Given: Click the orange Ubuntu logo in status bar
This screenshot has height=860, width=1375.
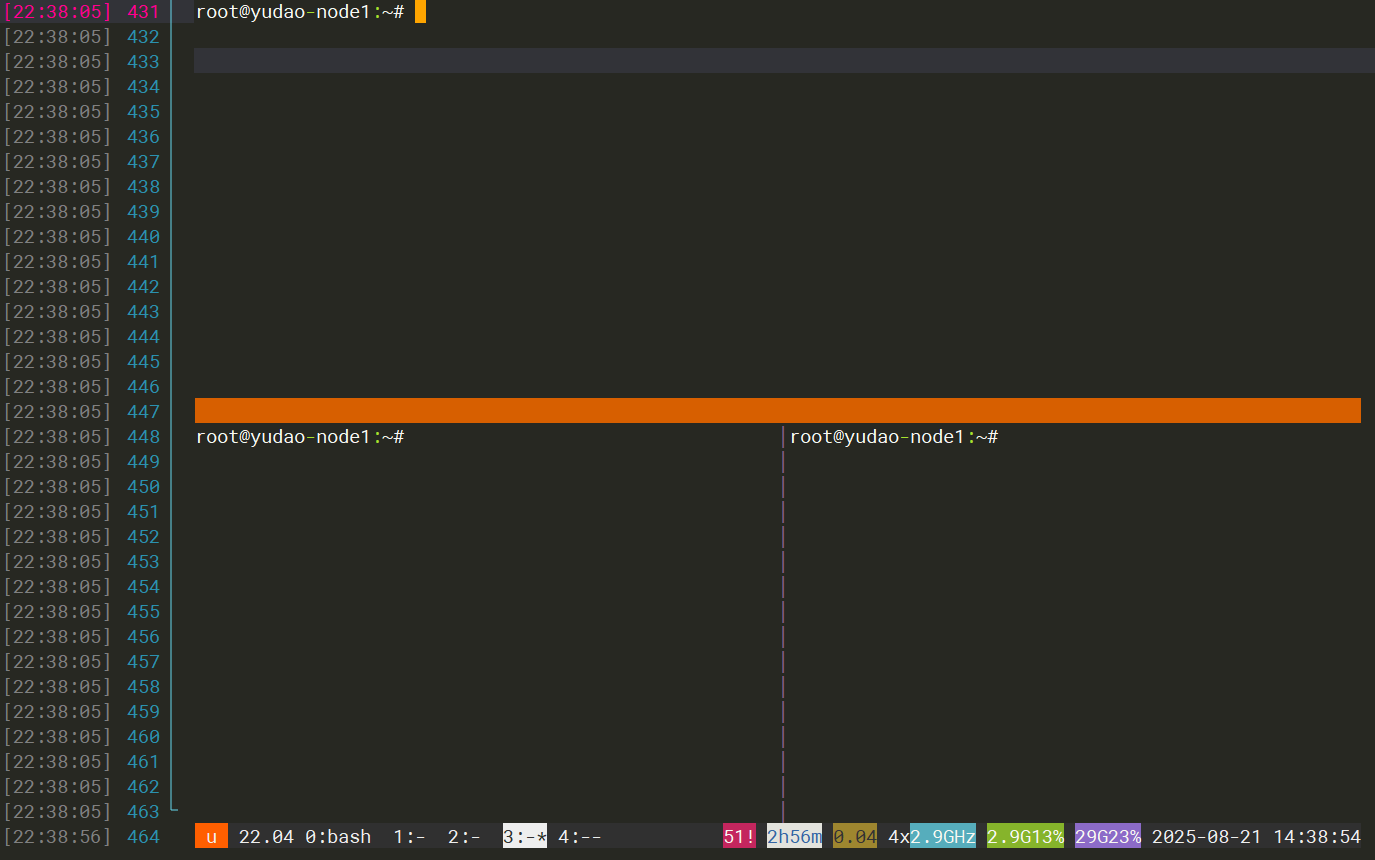Looking at the screenshot, I should click(211, 836).
